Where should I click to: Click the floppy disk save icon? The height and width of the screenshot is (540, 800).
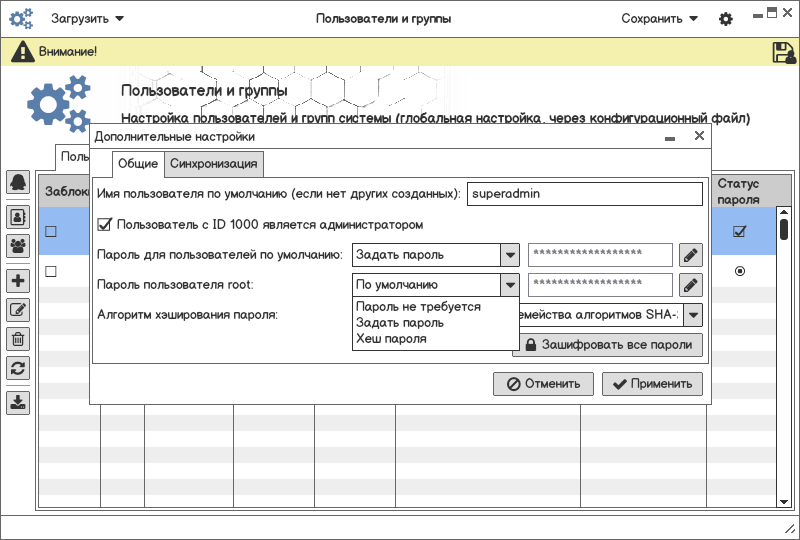(x=783, y=52)
